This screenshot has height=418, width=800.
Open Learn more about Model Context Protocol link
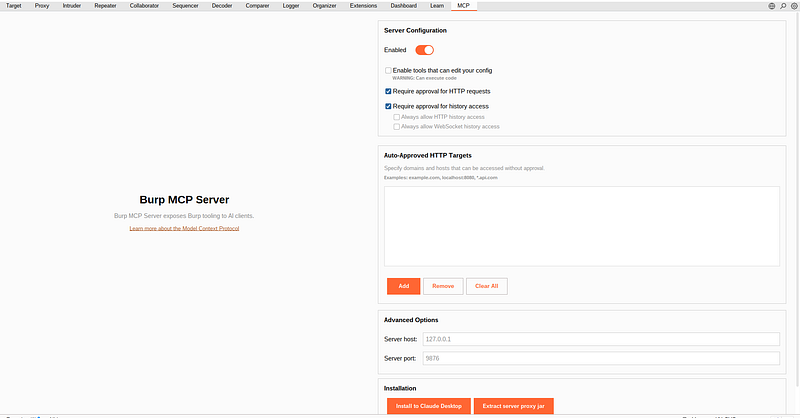(184, 229)
